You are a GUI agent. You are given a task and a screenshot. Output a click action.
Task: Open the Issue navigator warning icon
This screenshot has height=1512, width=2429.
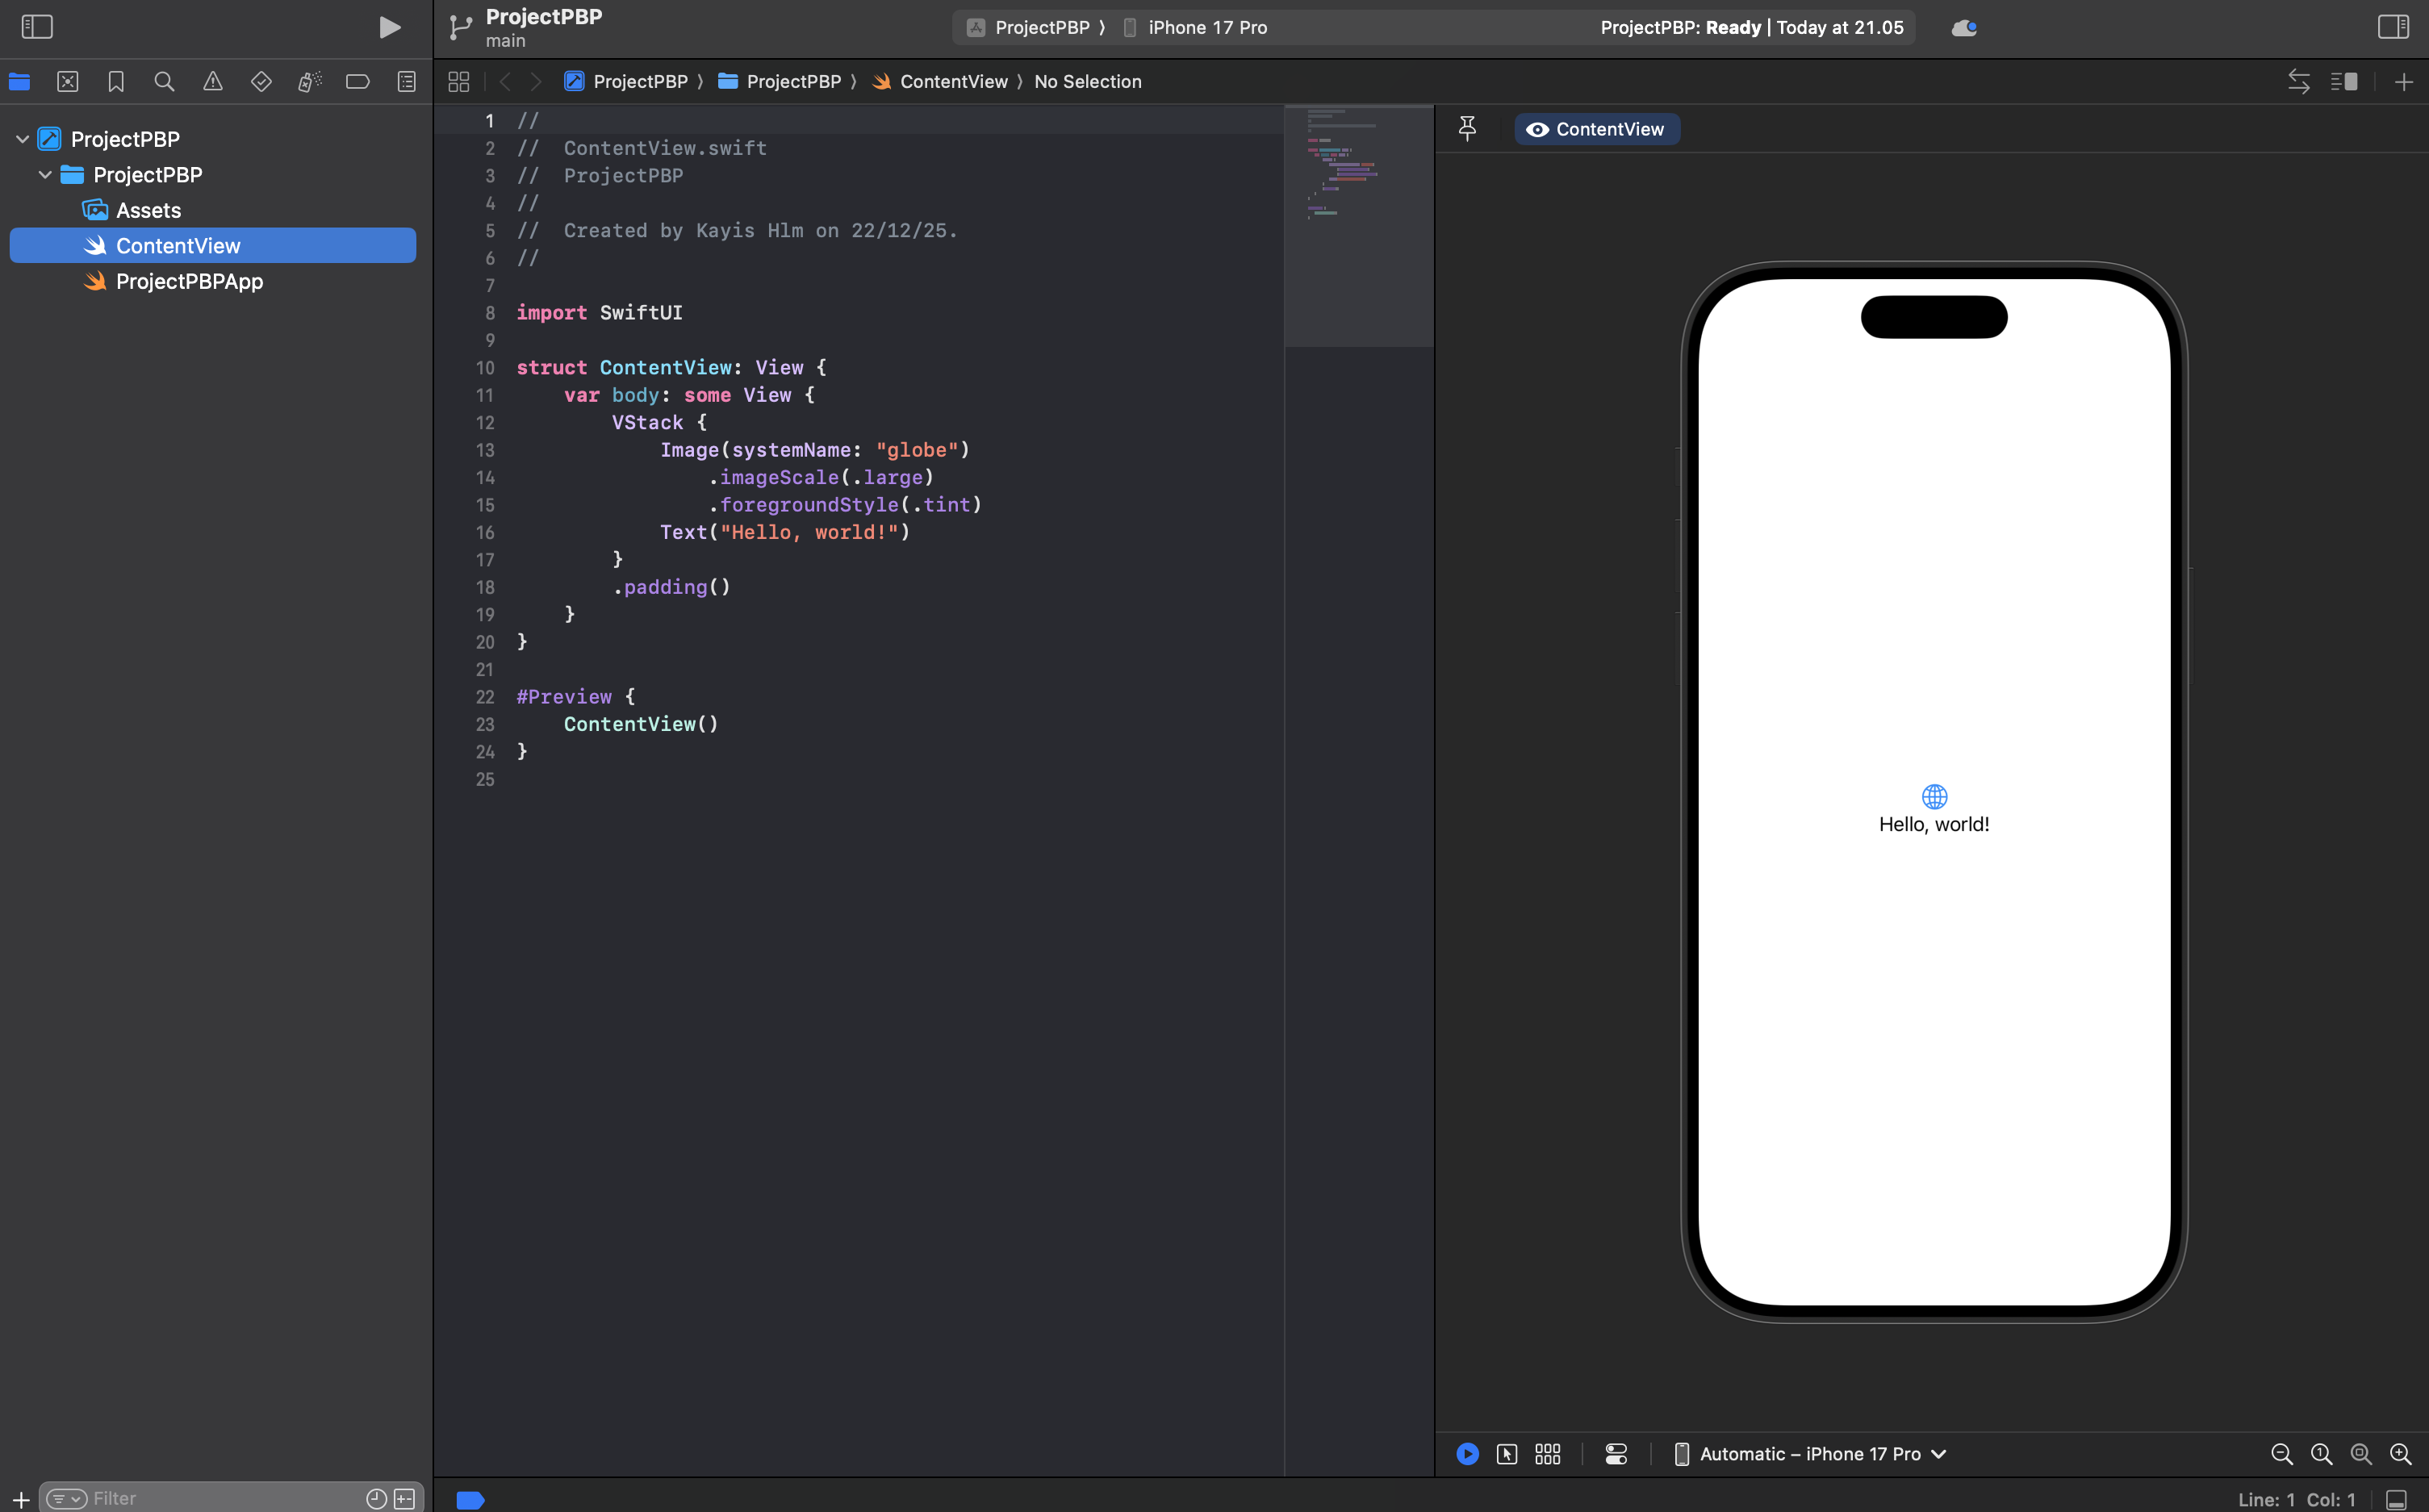point(213,82)
